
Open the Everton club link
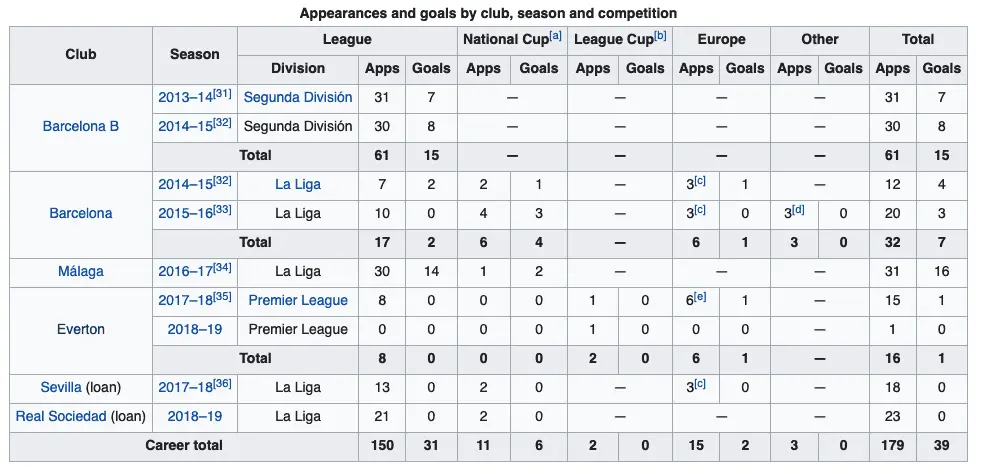tap(80, 329)
